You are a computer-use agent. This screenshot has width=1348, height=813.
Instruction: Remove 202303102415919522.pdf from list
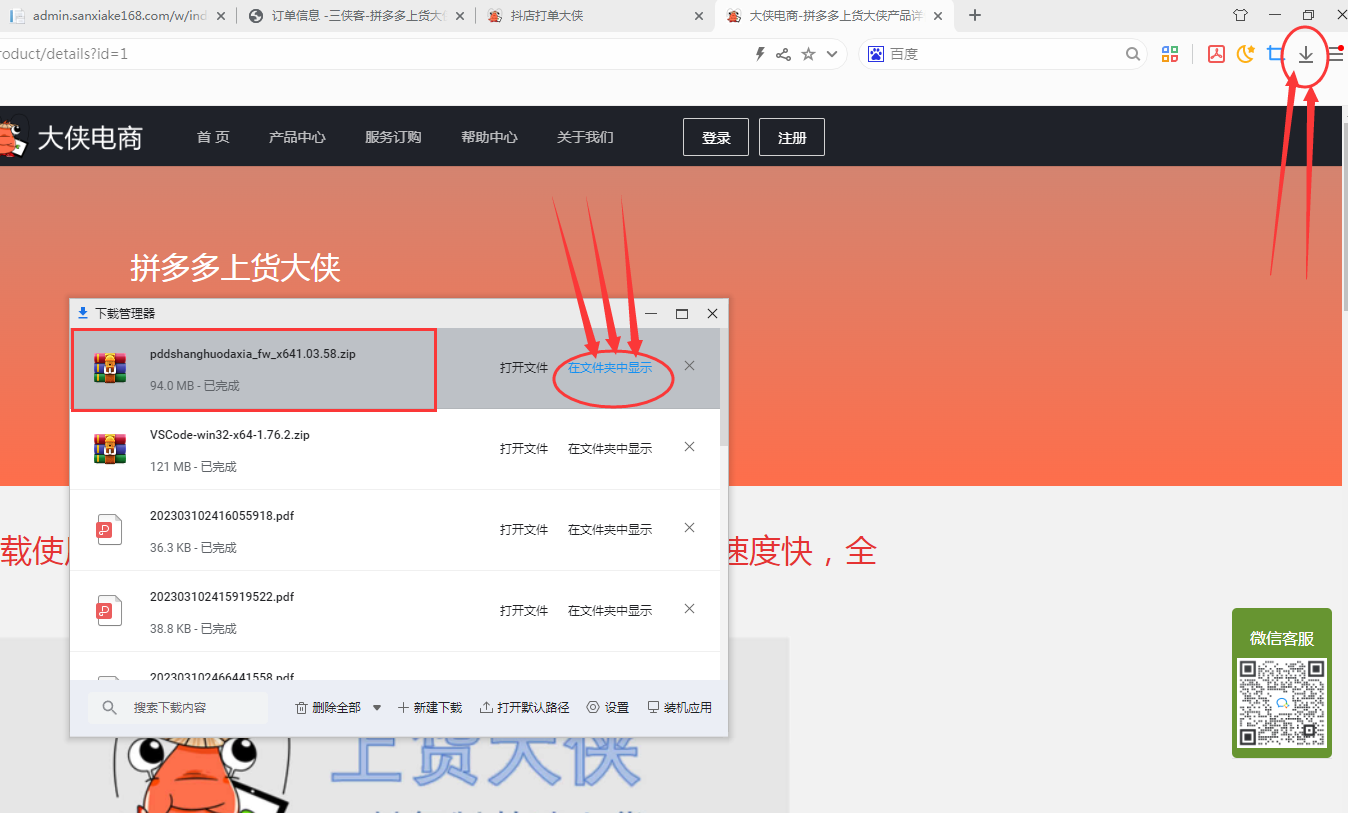[x=689, y=609]
